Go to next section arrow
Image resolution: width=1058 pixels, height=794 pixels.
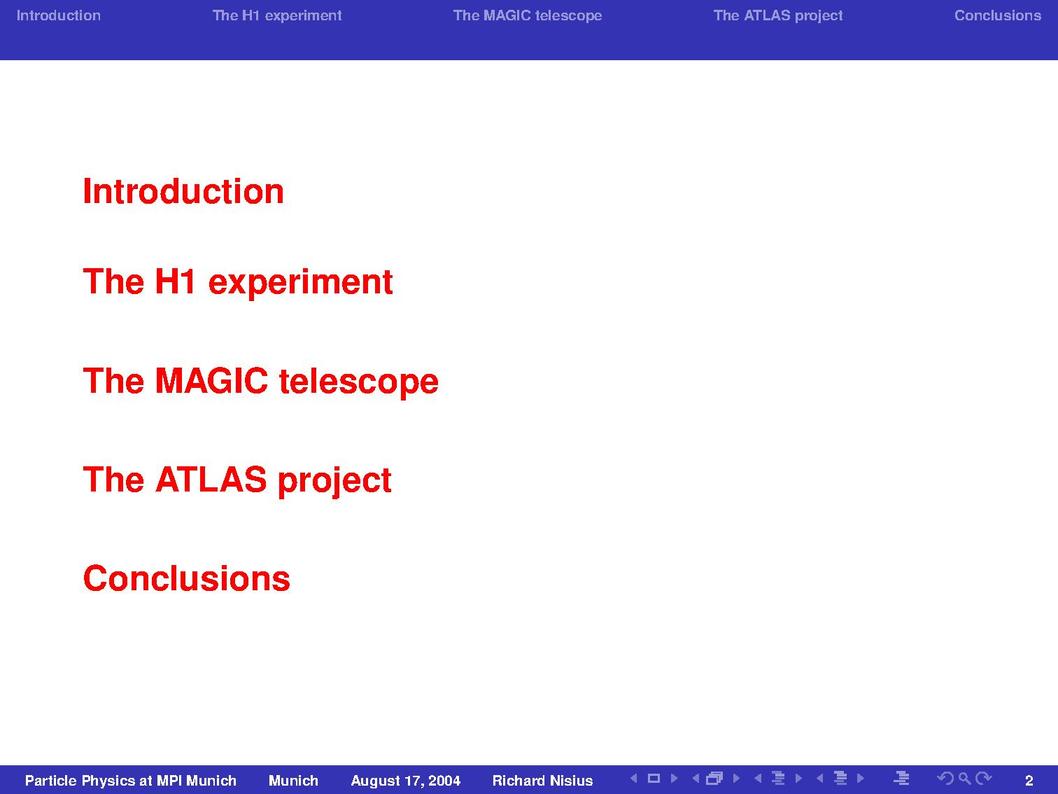coord(861,778)
